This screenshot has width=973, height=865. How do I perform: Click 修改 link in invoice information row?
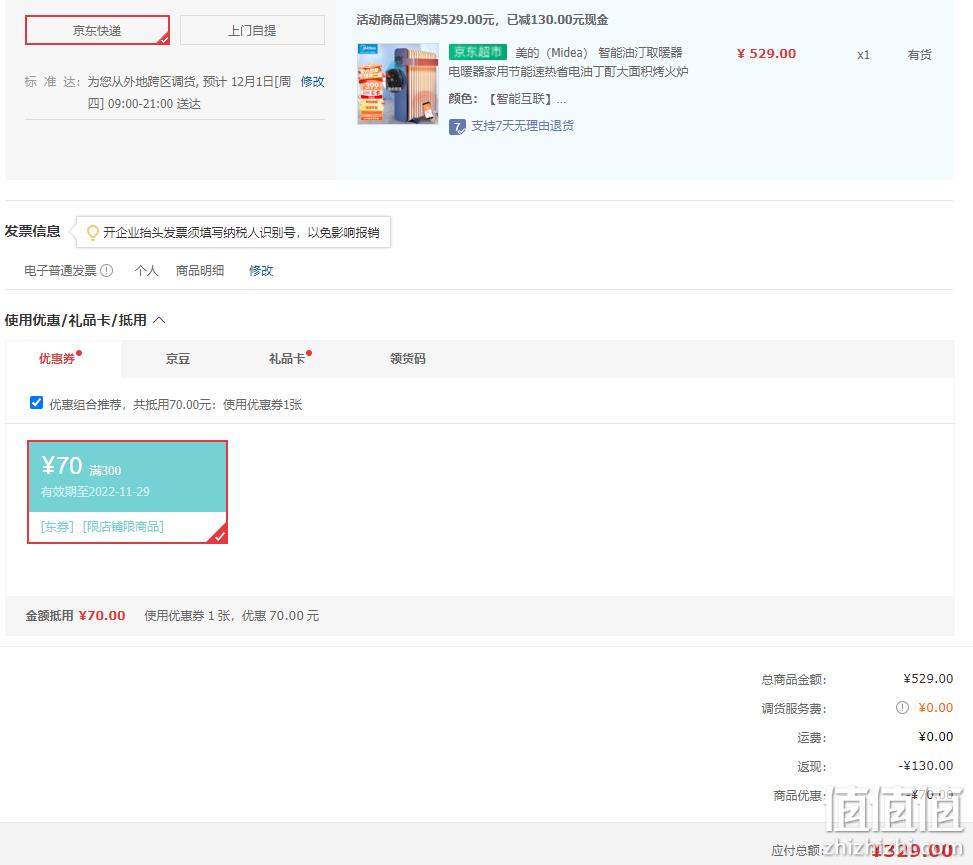click(261, 271)
